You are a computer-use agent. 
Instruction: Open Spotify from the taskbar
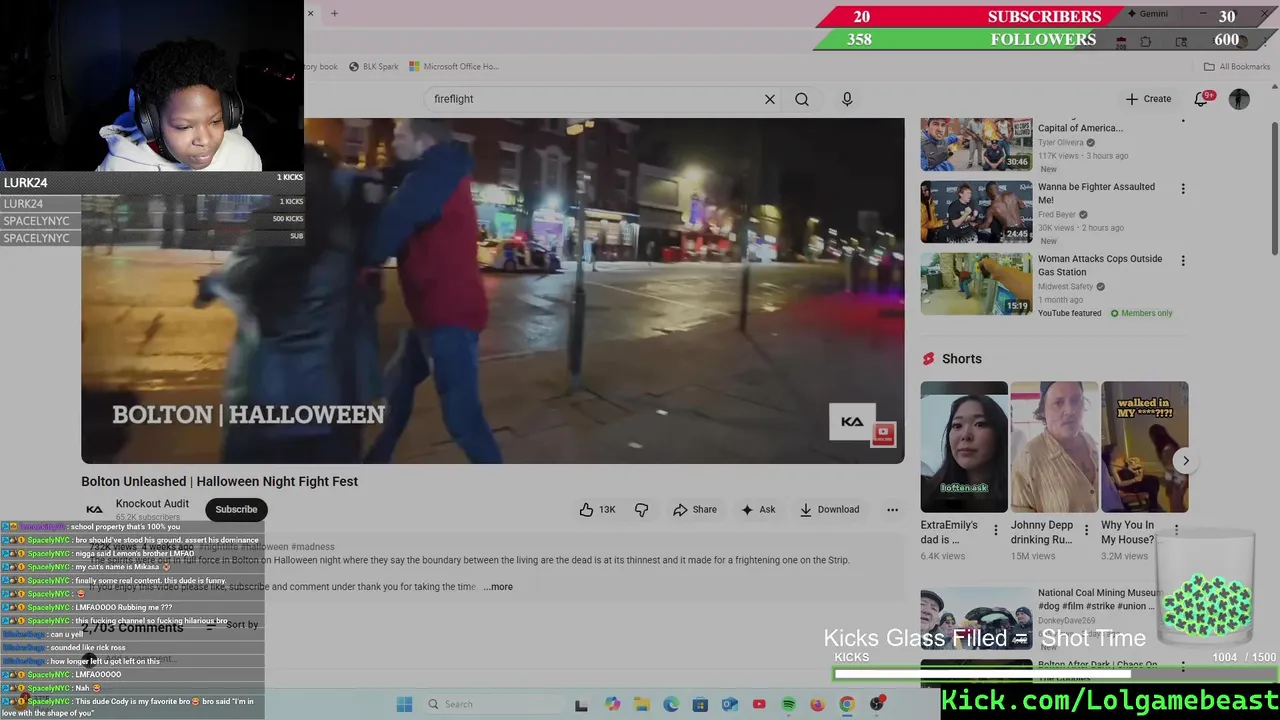pyautogui.click(x=788, y=704)
